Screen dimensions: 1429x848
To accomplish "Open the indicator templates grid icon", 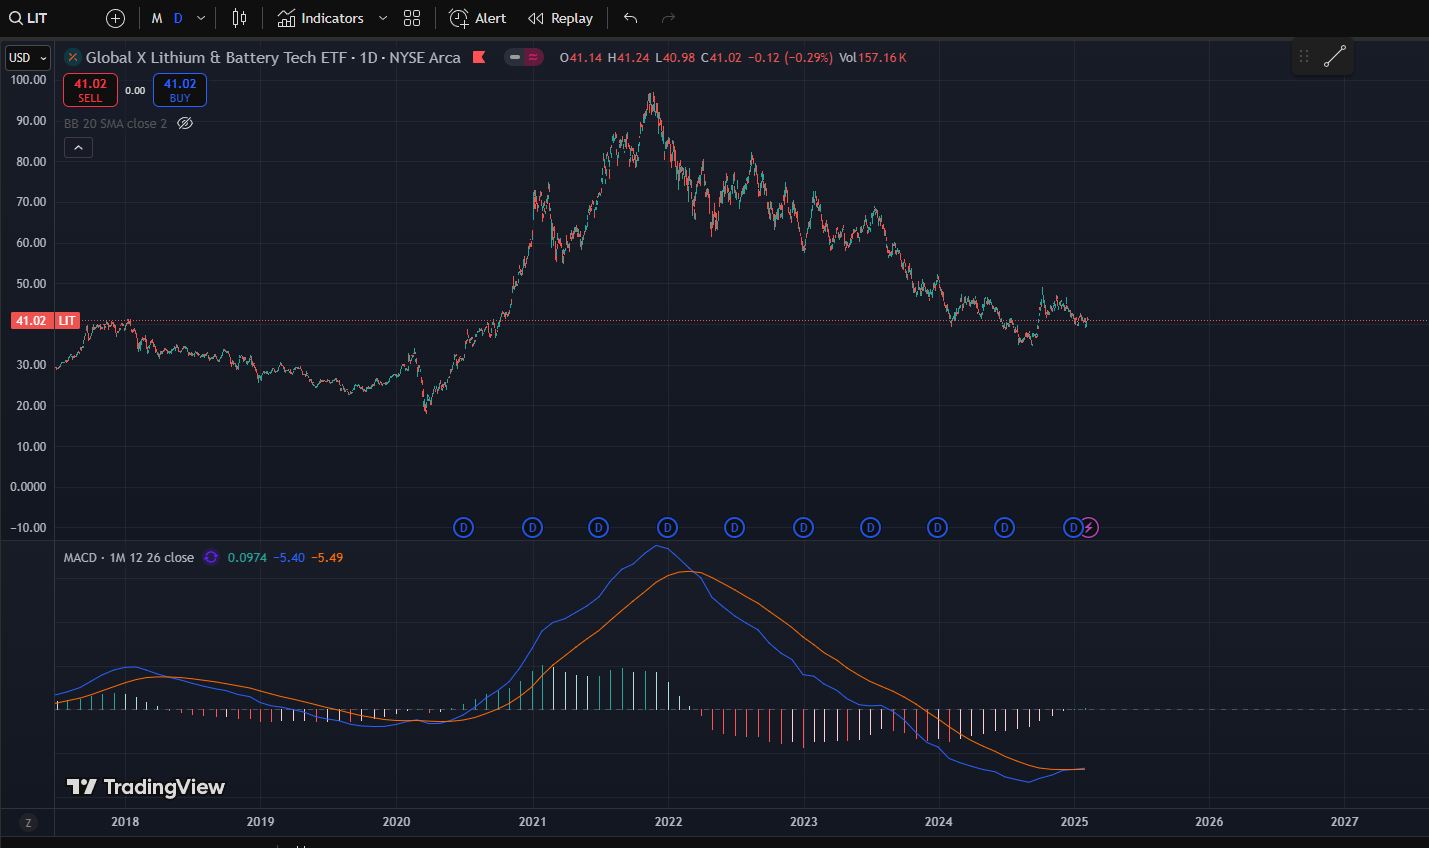I will [x=412, y=18].
